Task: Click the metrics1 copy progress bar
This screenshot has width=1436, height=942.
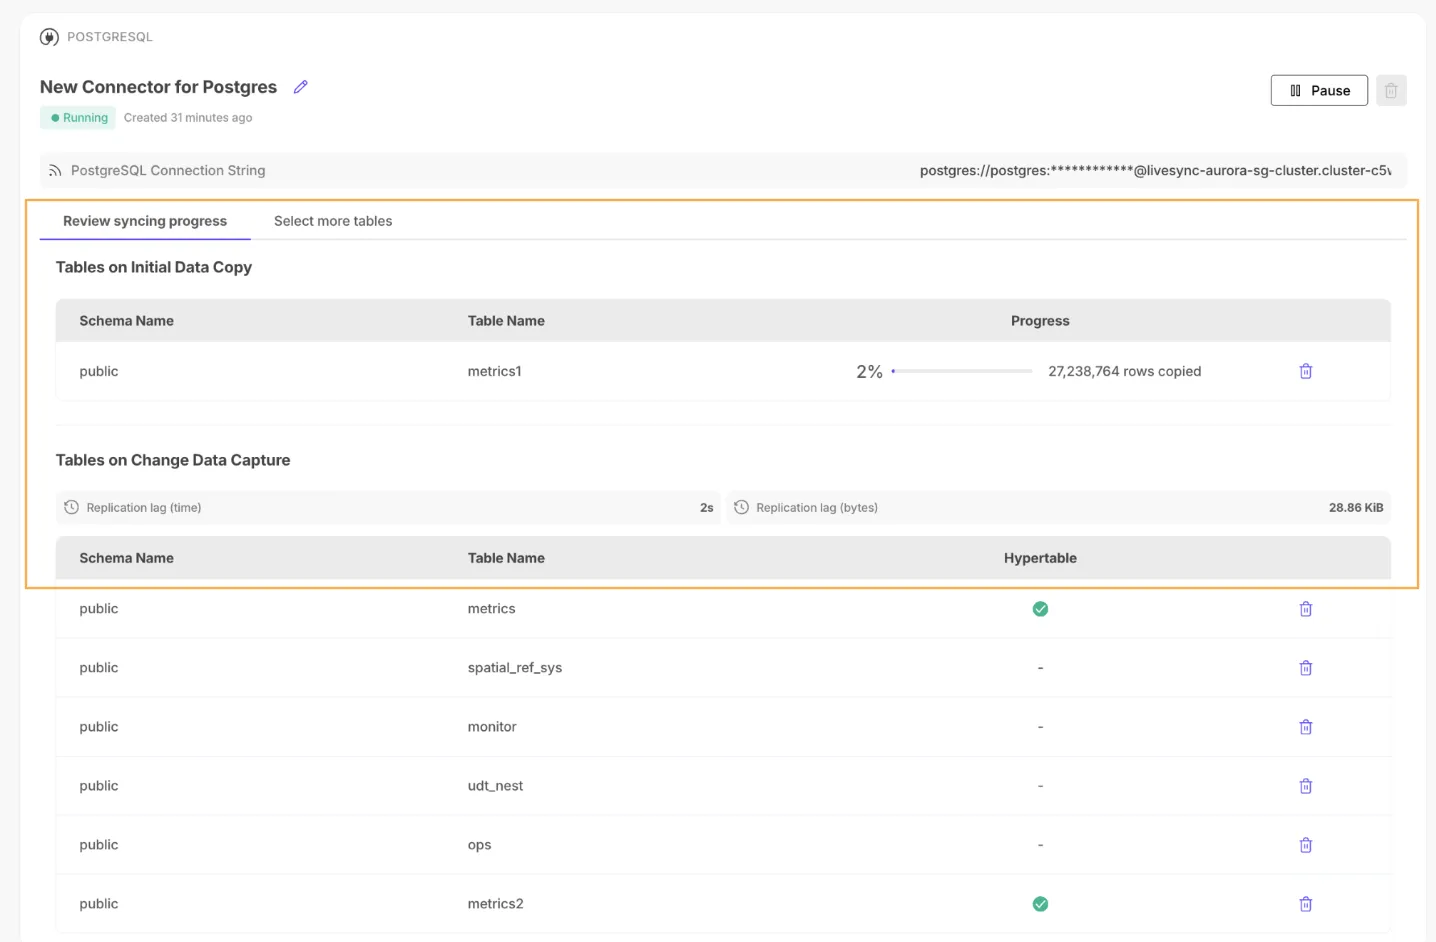Action: pyautogui.click(x=961, y=371)
